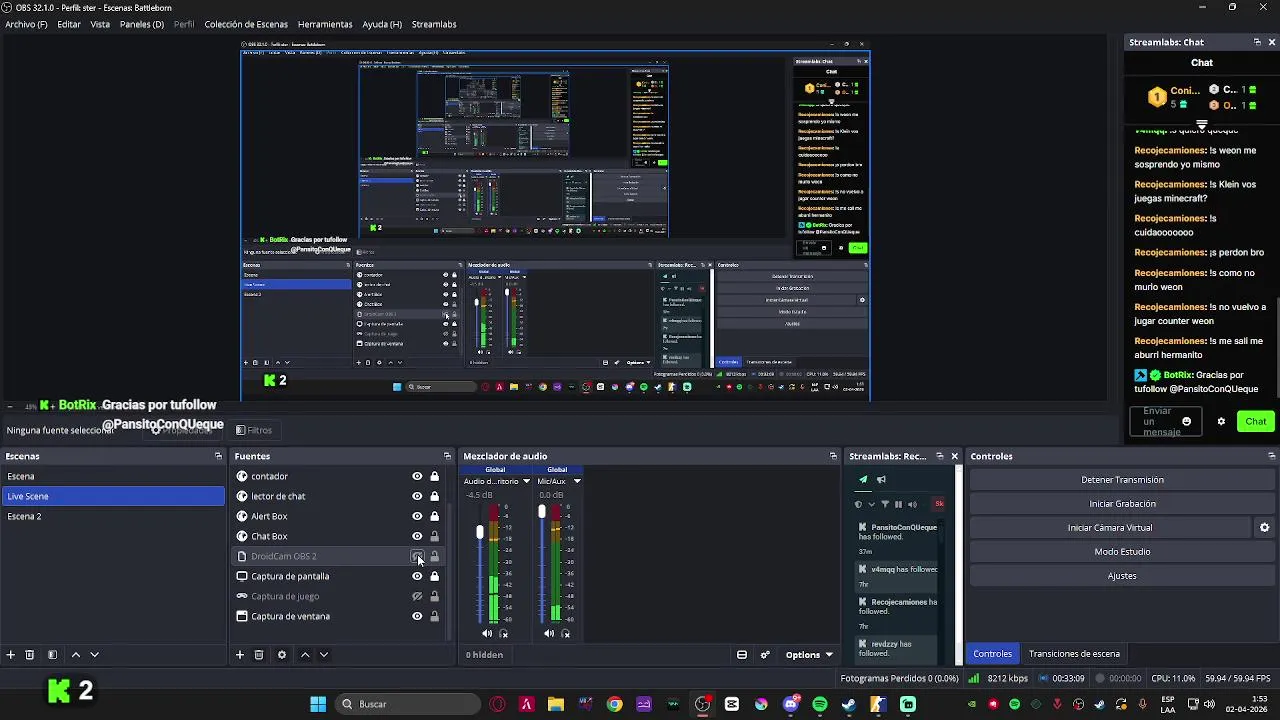Mute the Mic/Aux speaker icon
Screen dimensions: 1280x720
click(549, 633)
